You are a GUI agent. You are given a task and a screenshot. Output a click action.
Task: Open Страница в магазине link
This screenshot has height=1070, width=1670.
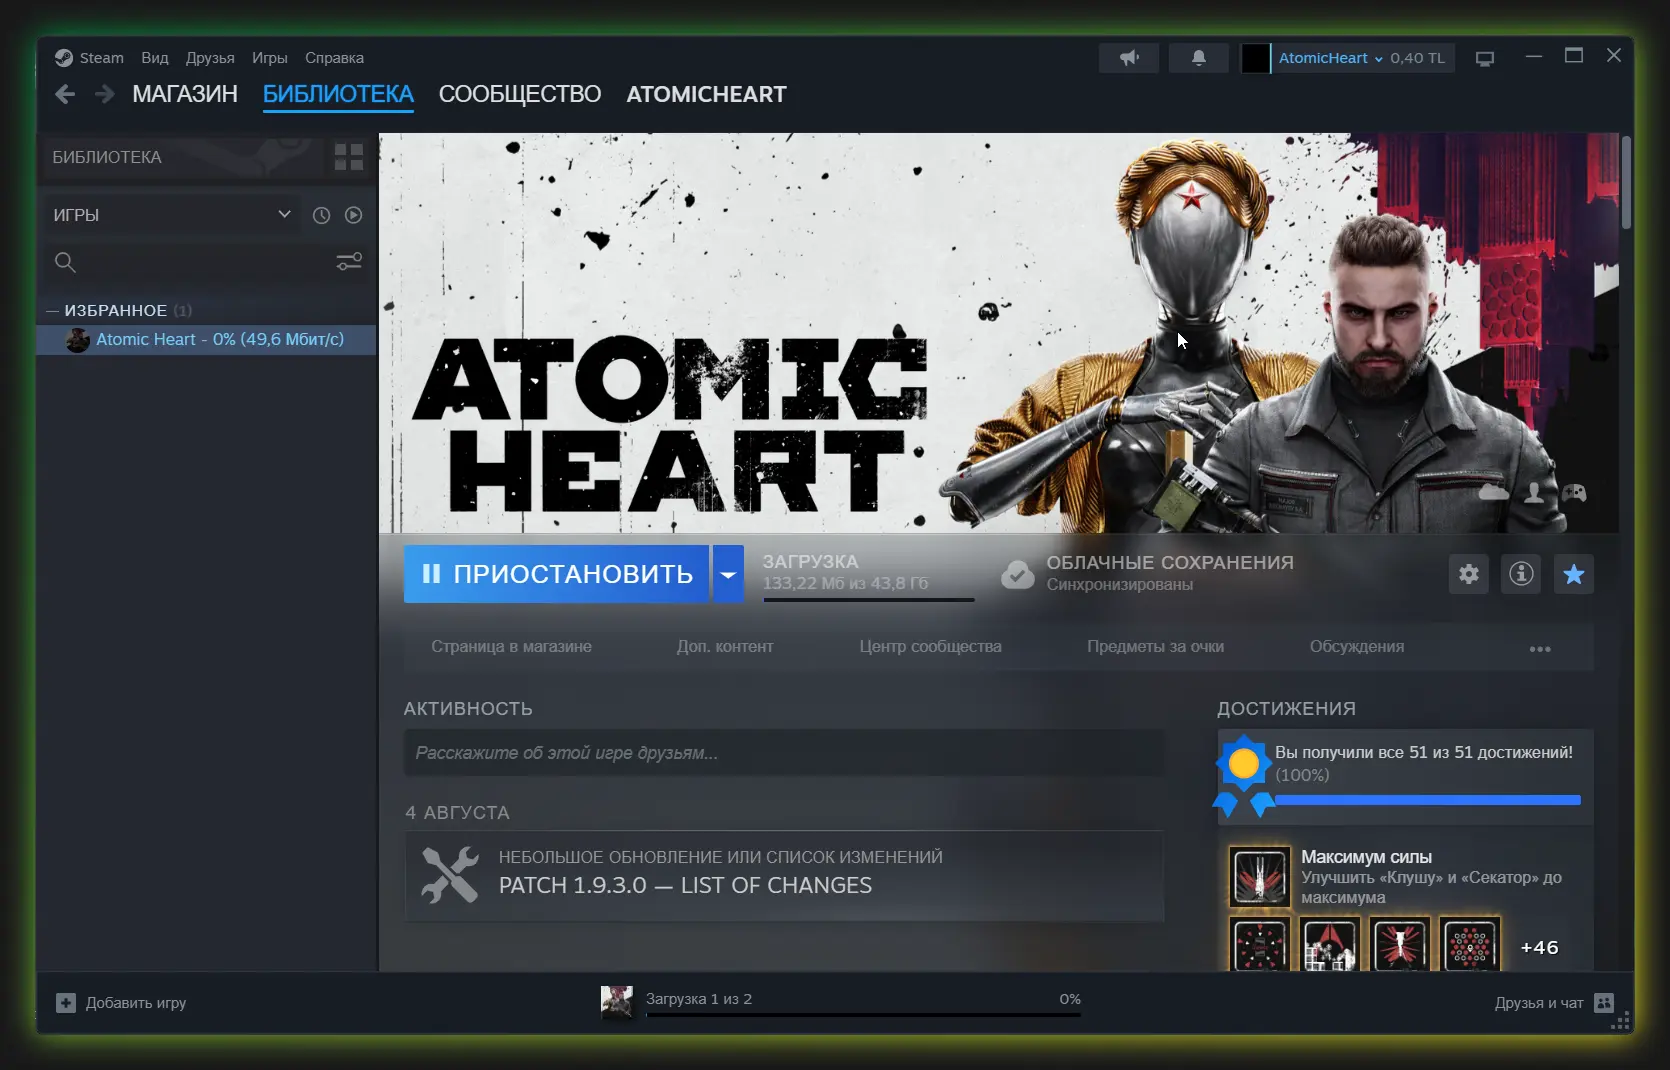pyautogui.click(x=511, y=647)
